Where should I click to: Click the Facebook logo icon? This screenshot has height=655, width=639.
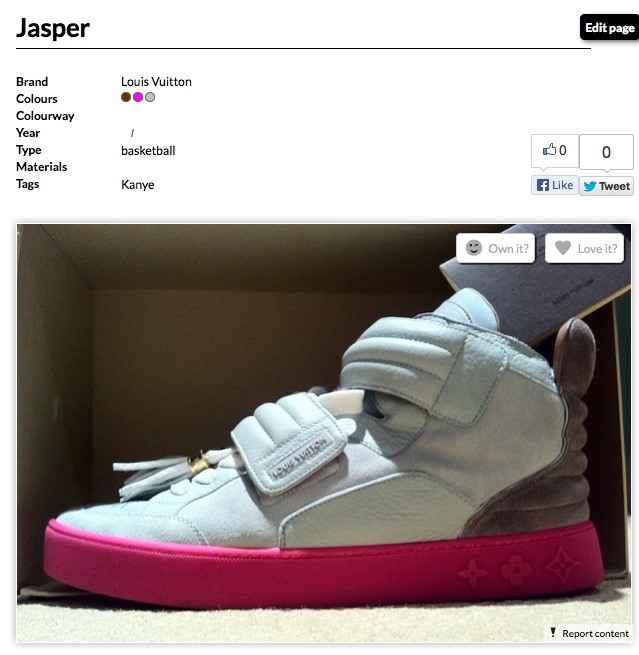543,185
